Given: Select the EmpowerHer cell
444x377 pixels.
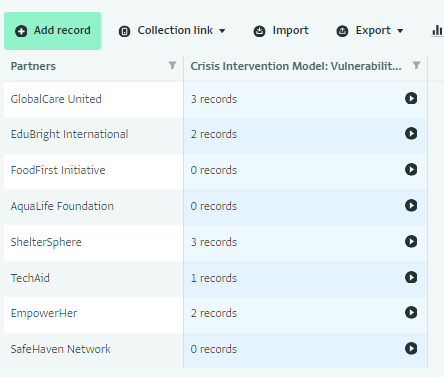Looking at the screenshot, I should pyautogui.click(x=94, y=315).
